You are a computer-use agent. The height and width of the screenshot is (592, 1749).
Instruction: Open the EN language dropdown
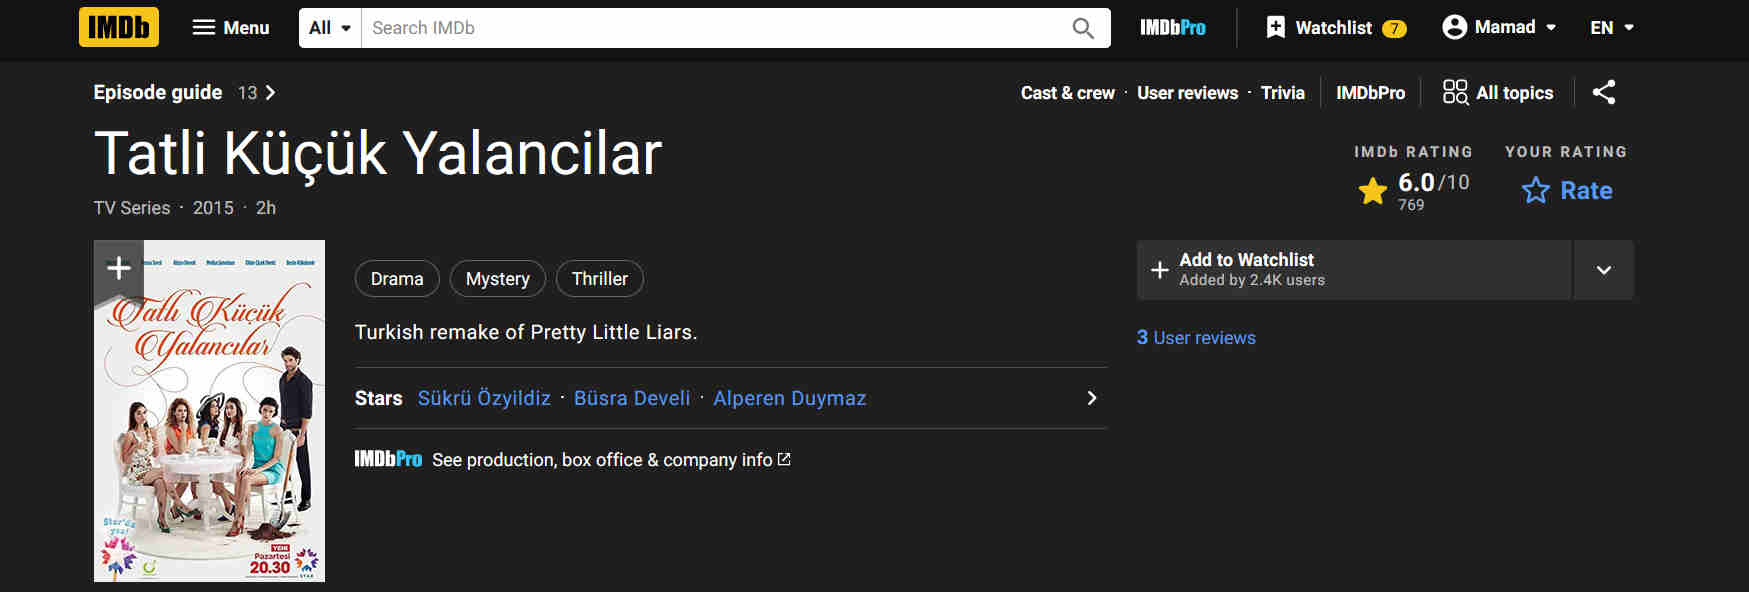1612,27
